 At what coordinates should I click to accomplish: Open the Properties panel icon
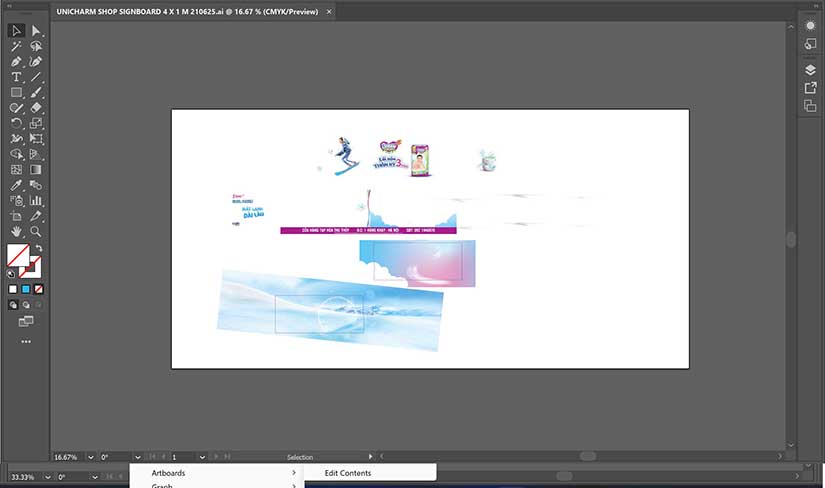pyautogui.click(x=810, y=26)
